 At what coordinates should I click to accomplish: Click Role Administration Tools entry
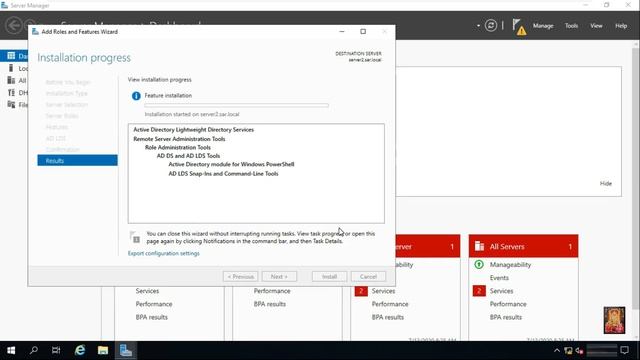coord(178,147)
